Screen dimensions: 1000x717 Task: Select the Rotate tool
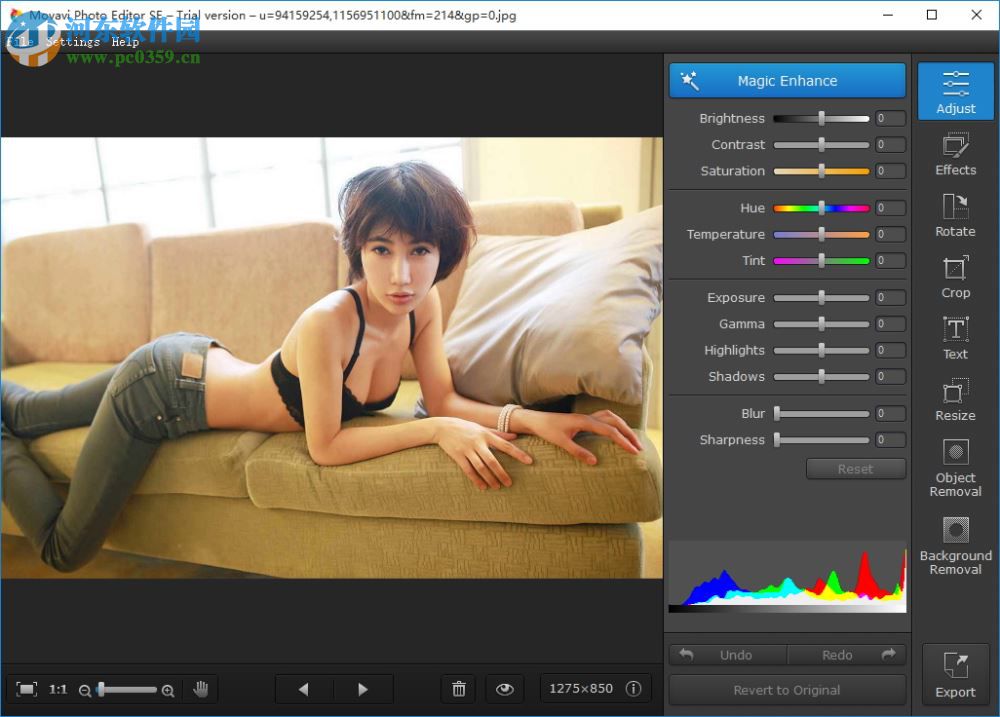point(954,218)
